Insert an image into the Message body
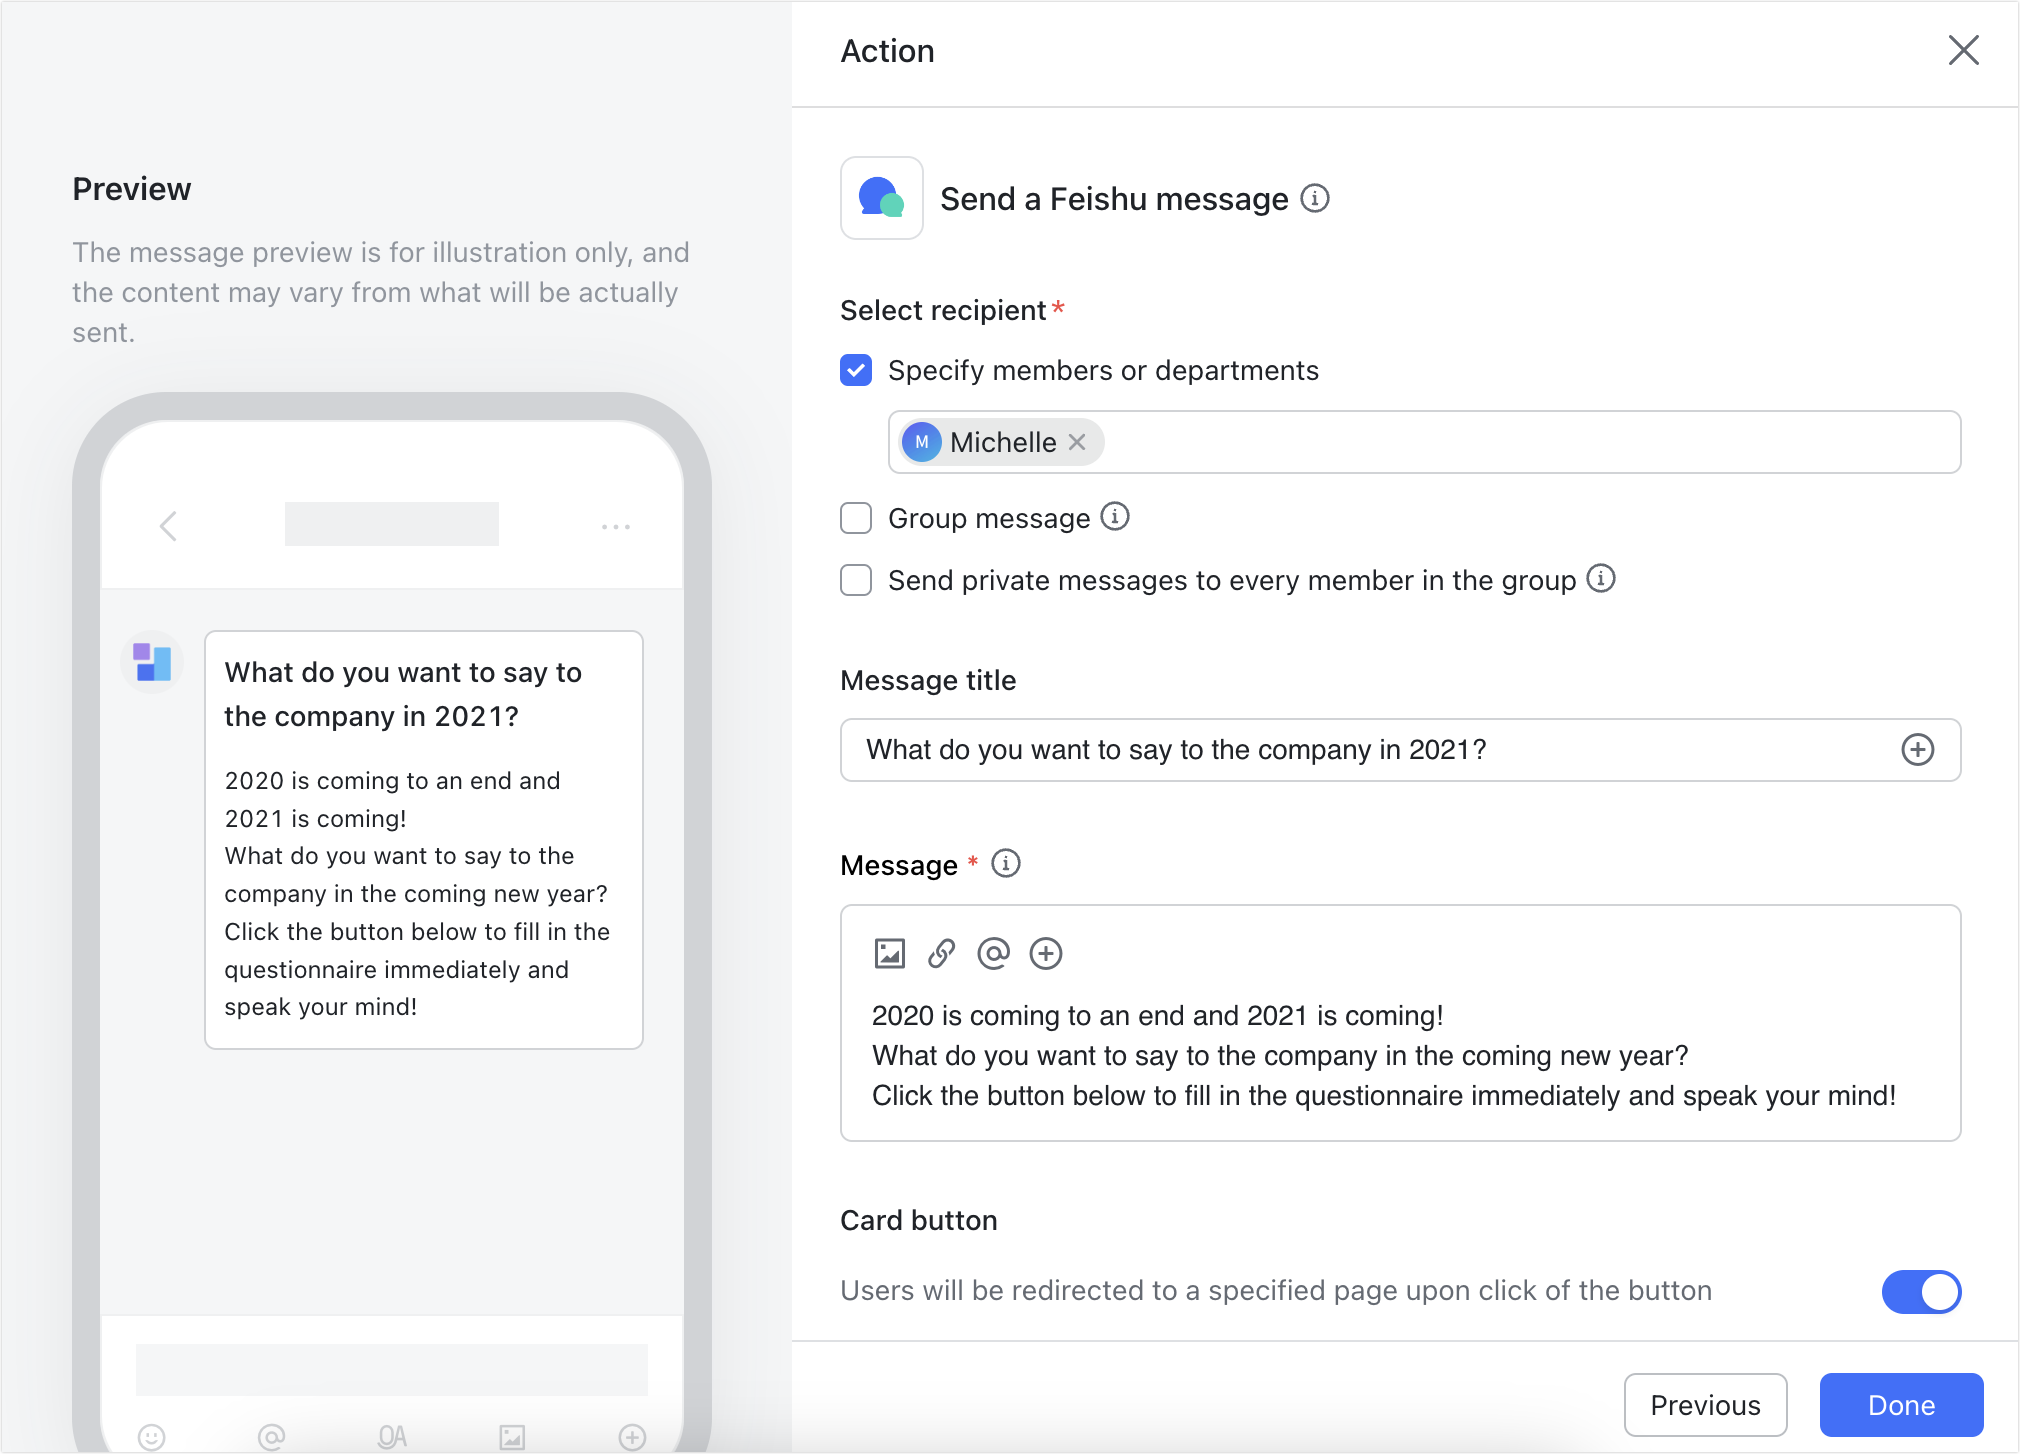Viewport: 2020px width, 1454px height. [x=890, y=953]
